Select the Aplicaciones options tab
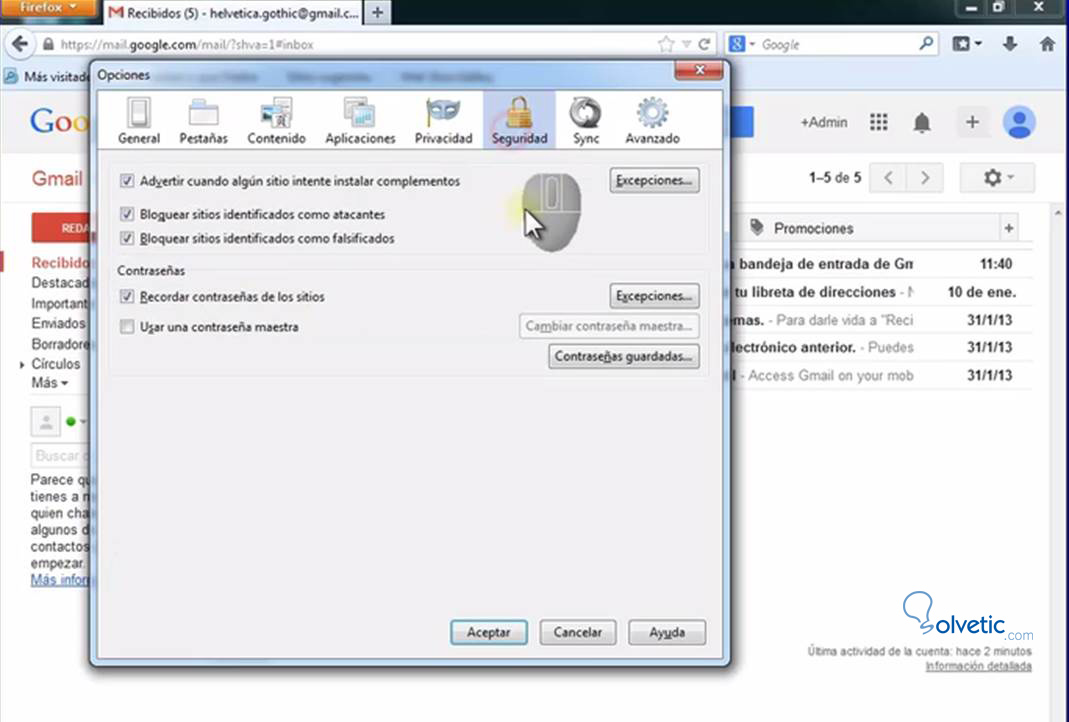 [360, 121]
